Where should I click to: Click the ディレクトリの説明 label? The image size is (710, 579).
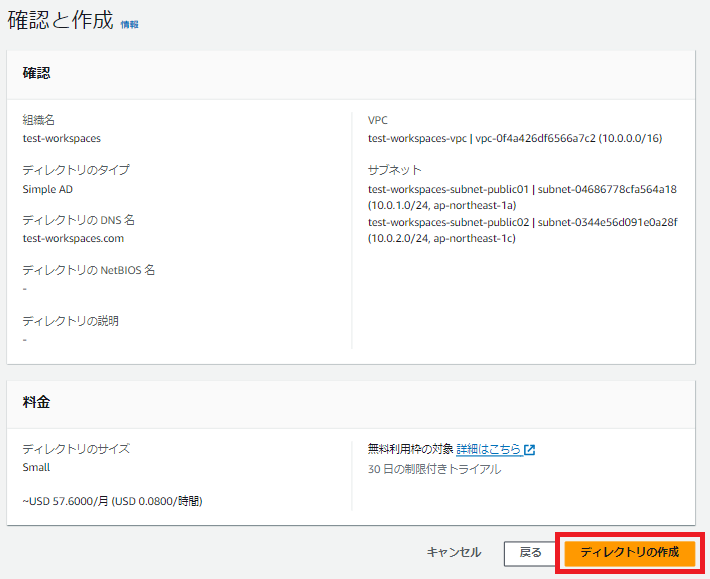(x=71, y=321)
